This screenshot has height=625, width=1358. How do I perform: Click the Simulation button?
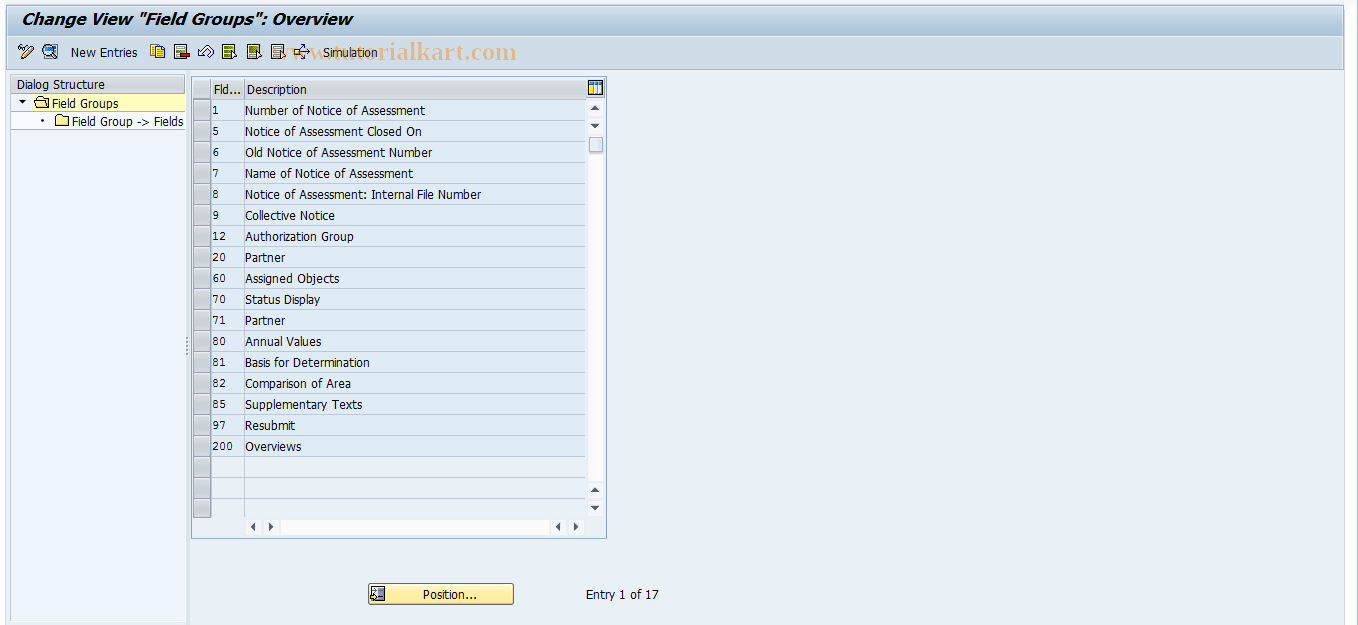coord(350,53)
